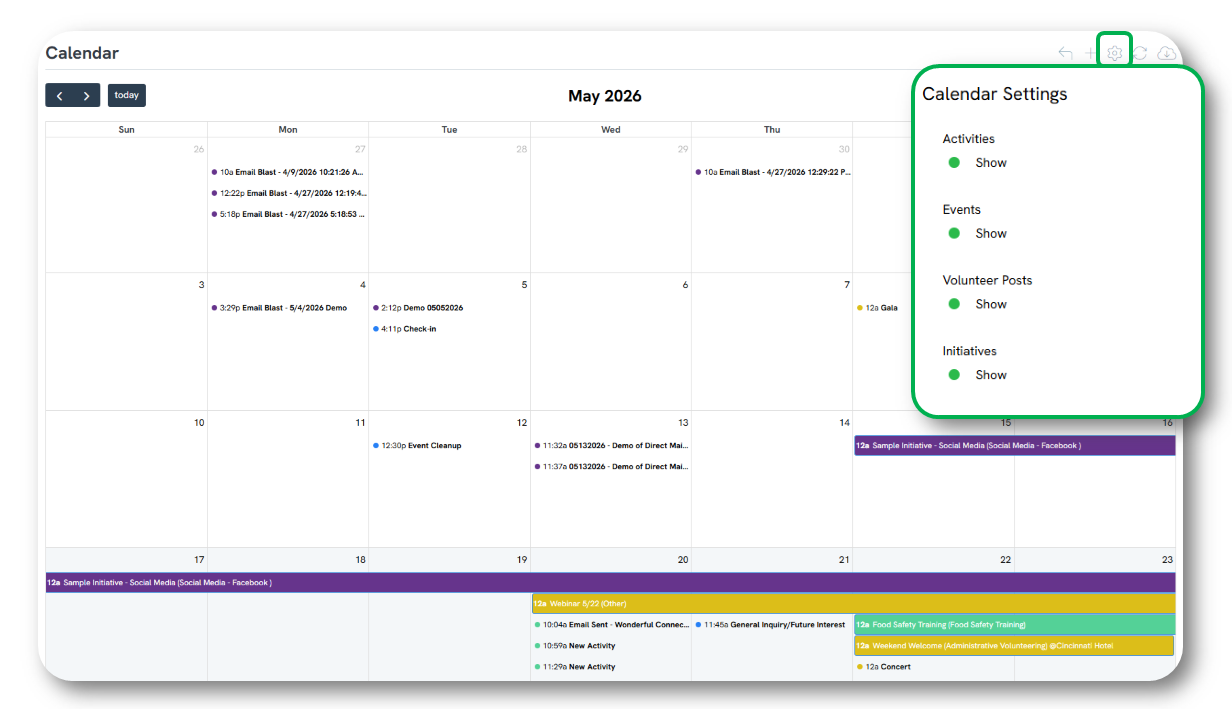Open 5:18p Email Blast event
1232x709 pixels.
click(x=288, y=214)
